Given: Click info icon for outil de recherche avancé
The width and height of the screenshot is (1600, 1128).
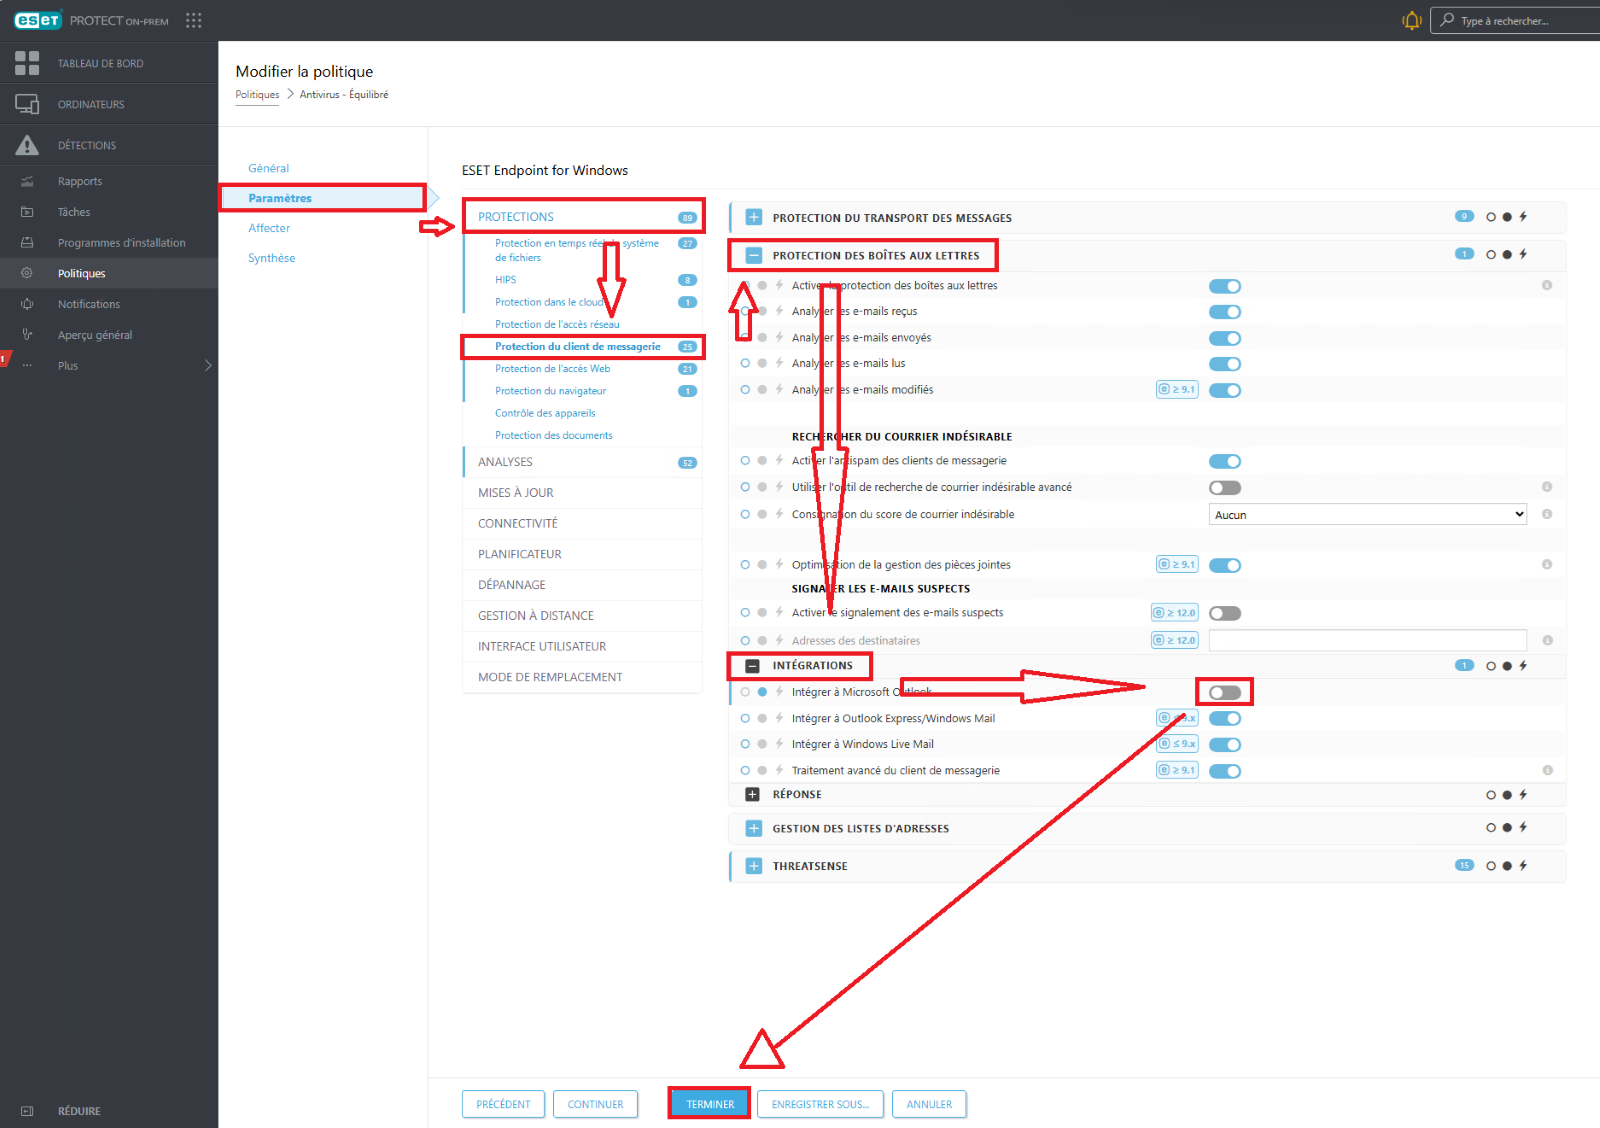Looking at the screenshot, I should tap(1547, 487).
